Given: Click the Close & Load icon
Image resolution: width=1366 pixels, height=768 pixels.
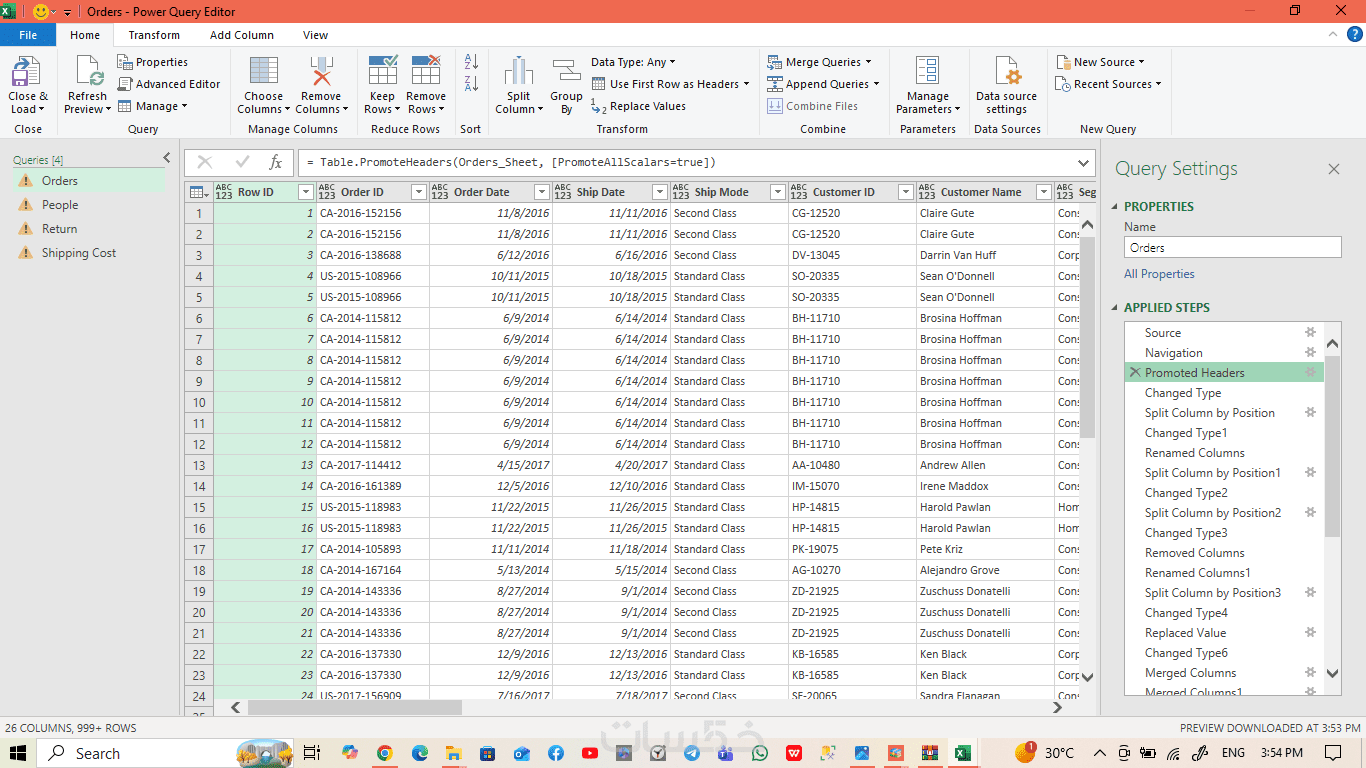Looking at the screenshot, I should click(x=26, y=72).
